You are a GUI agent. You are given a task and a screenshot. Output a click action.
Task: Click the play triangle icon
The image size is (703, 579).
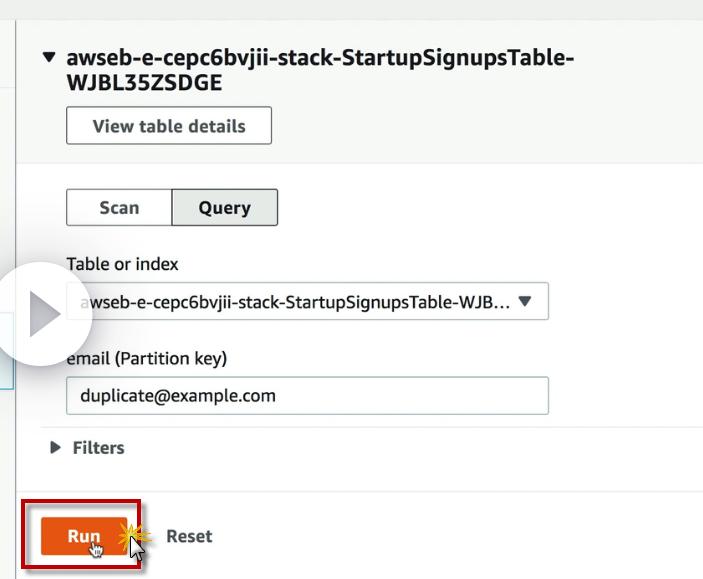43,315
